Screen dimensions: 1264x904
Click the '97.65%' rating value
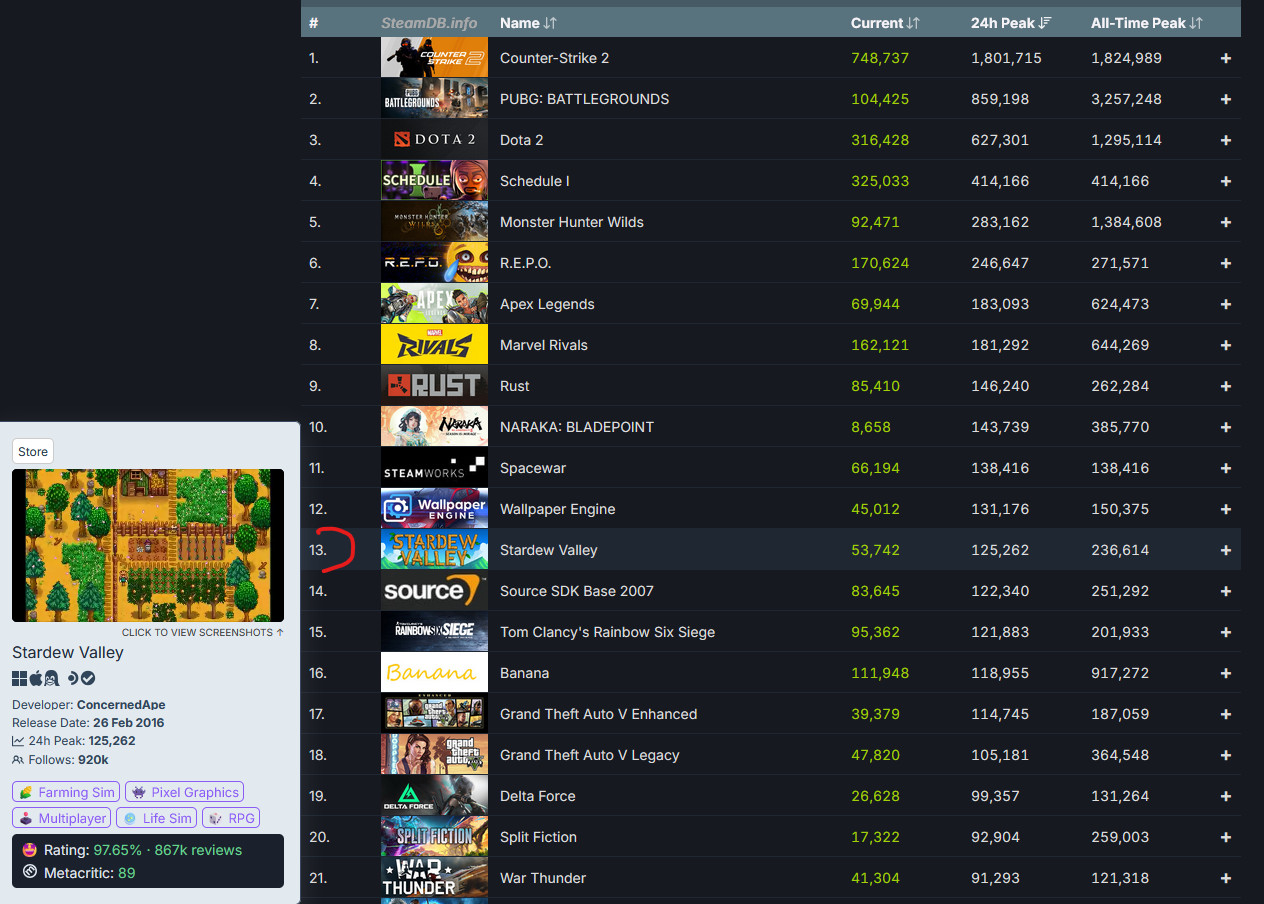tap(117, 850)
